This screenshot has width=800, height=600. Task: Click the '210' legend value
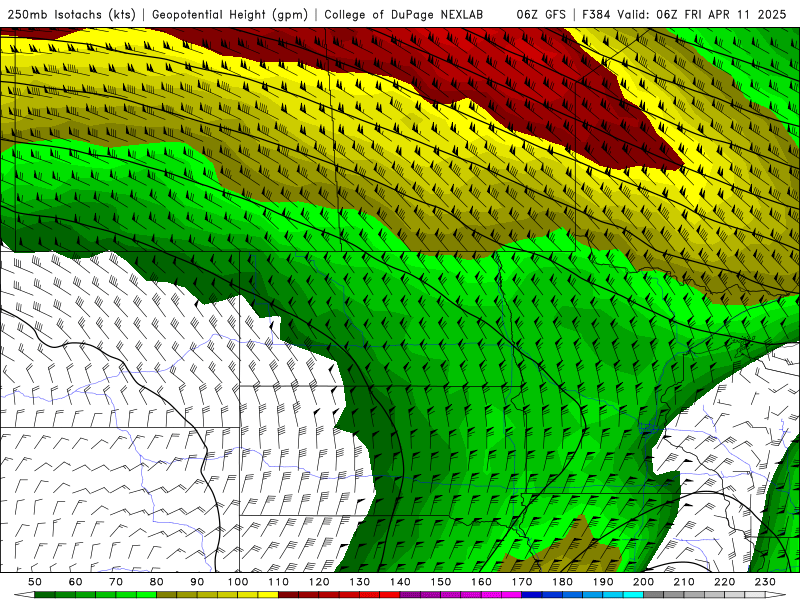(x=684, y=582)
